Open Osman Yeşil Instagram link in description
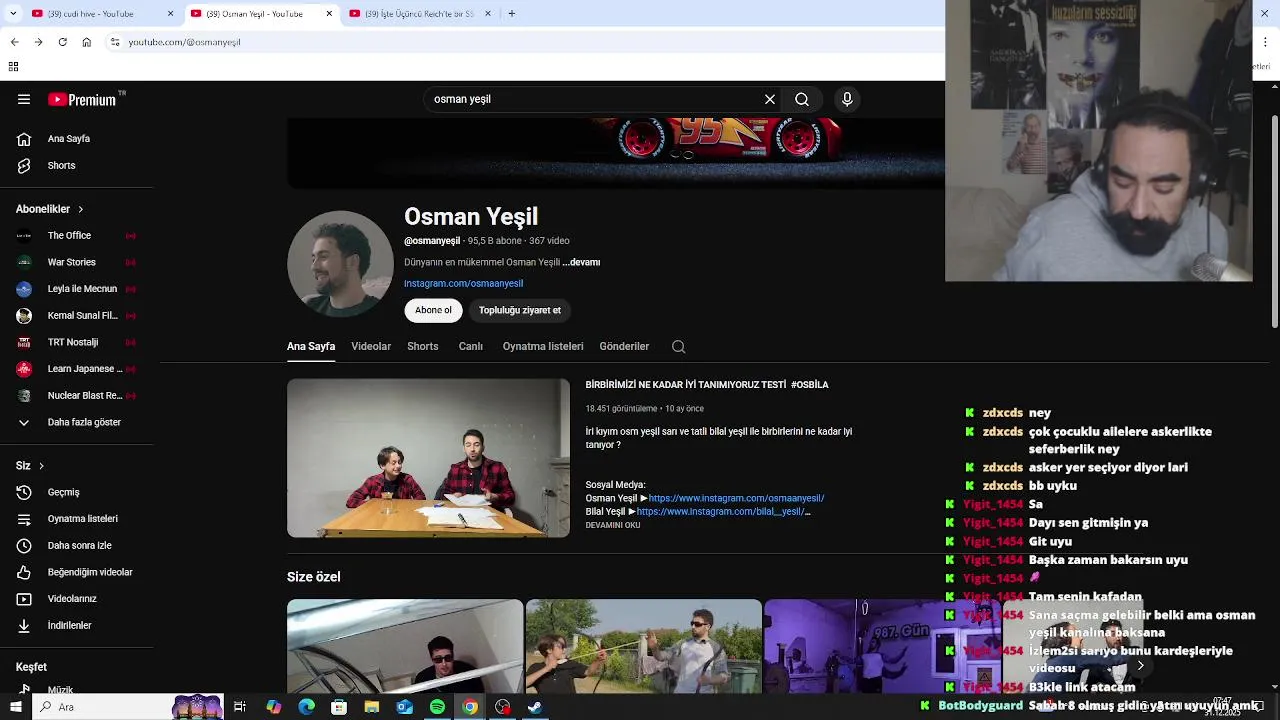This screenshot has height=720, width=1280. 736,498
